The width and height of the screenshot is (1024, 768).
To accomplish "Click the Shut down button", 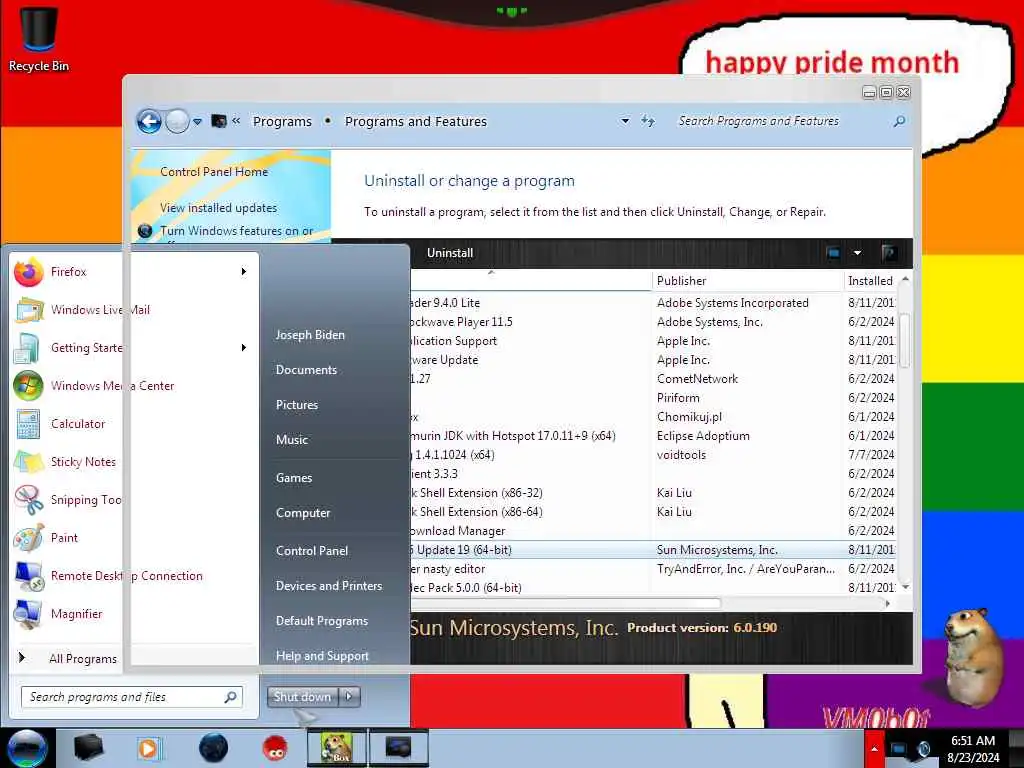I will click(x=303, y=697).
